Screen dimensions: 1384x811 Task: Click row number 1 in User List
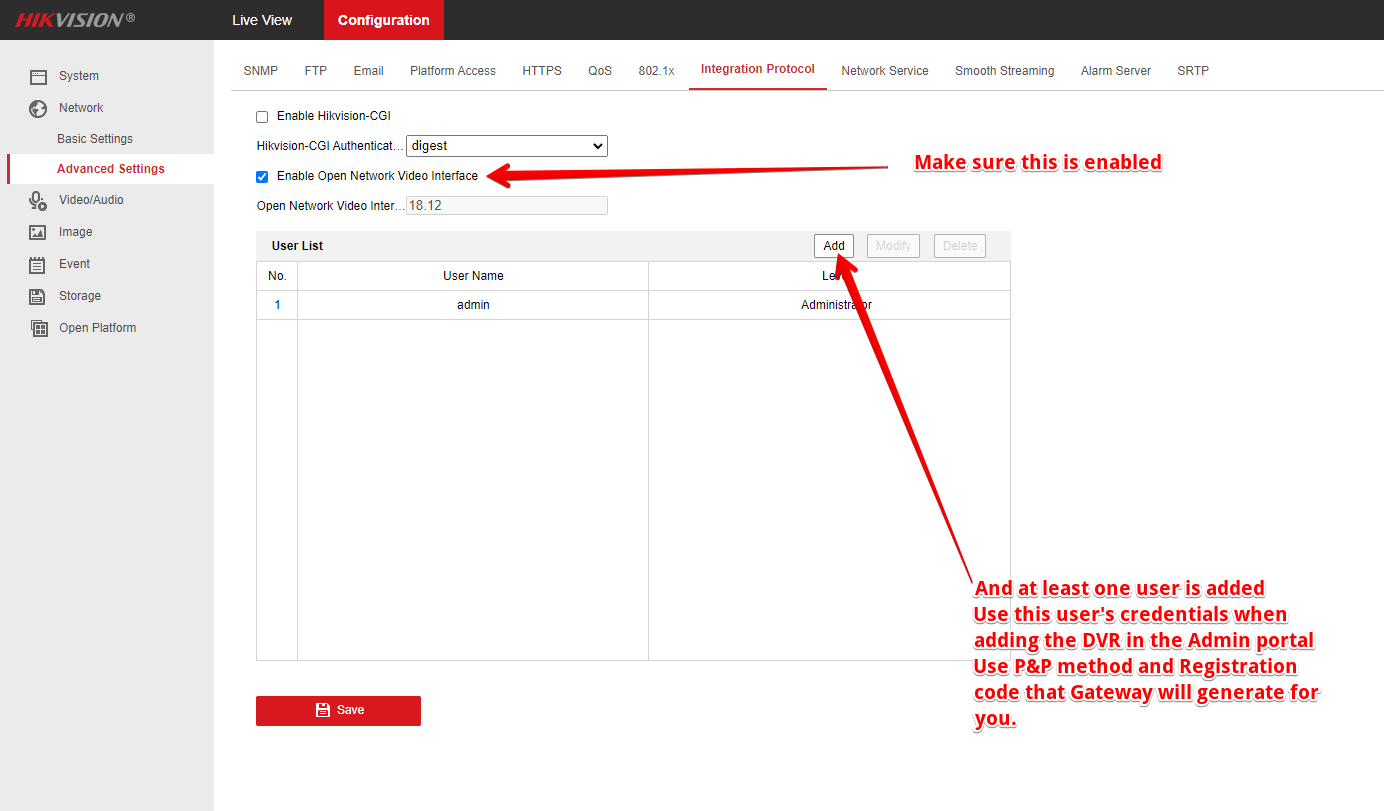(x=277, y=305)
